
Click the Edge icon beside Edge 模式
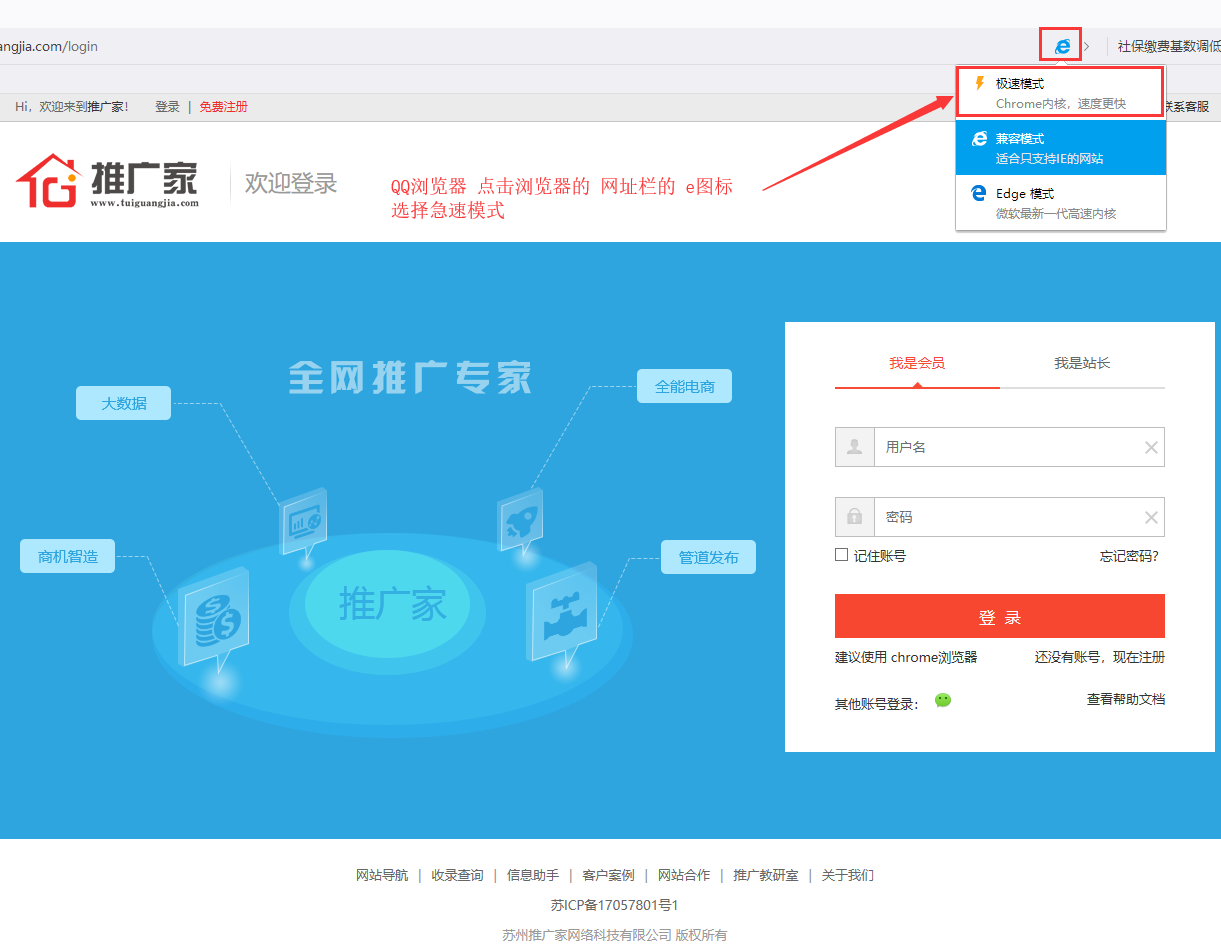tap(979, 193)
